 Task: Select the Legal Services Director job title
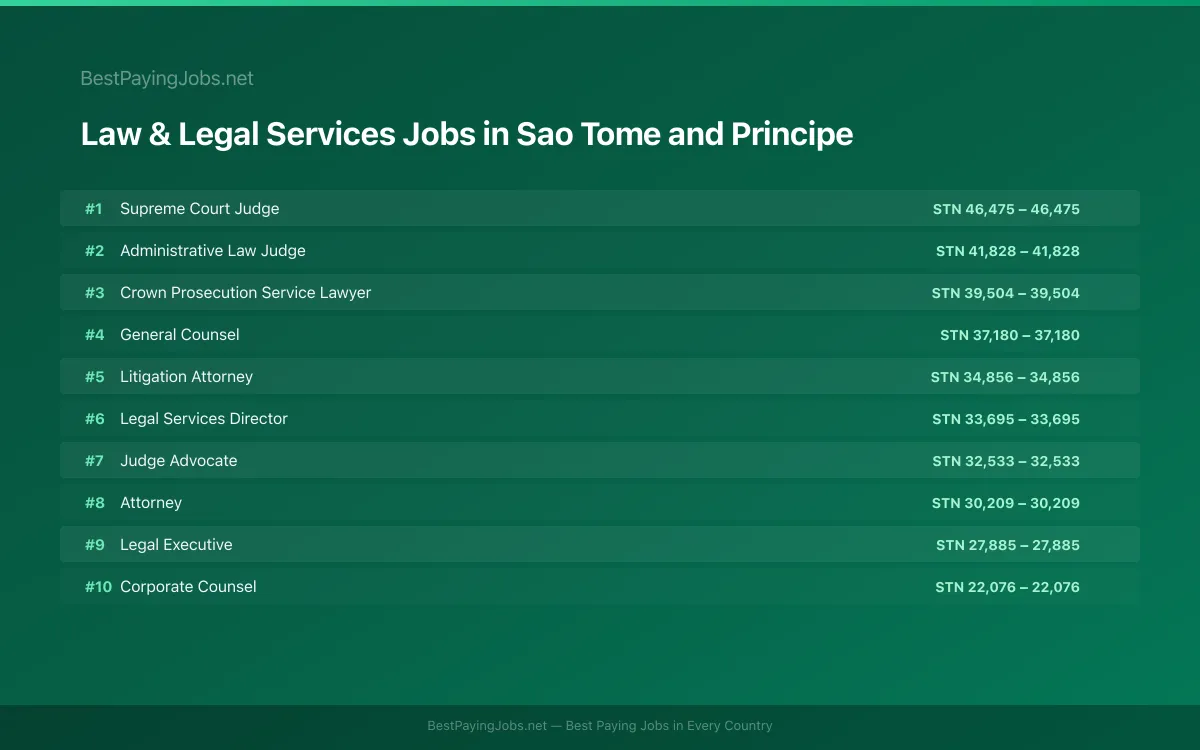(204, 419)
